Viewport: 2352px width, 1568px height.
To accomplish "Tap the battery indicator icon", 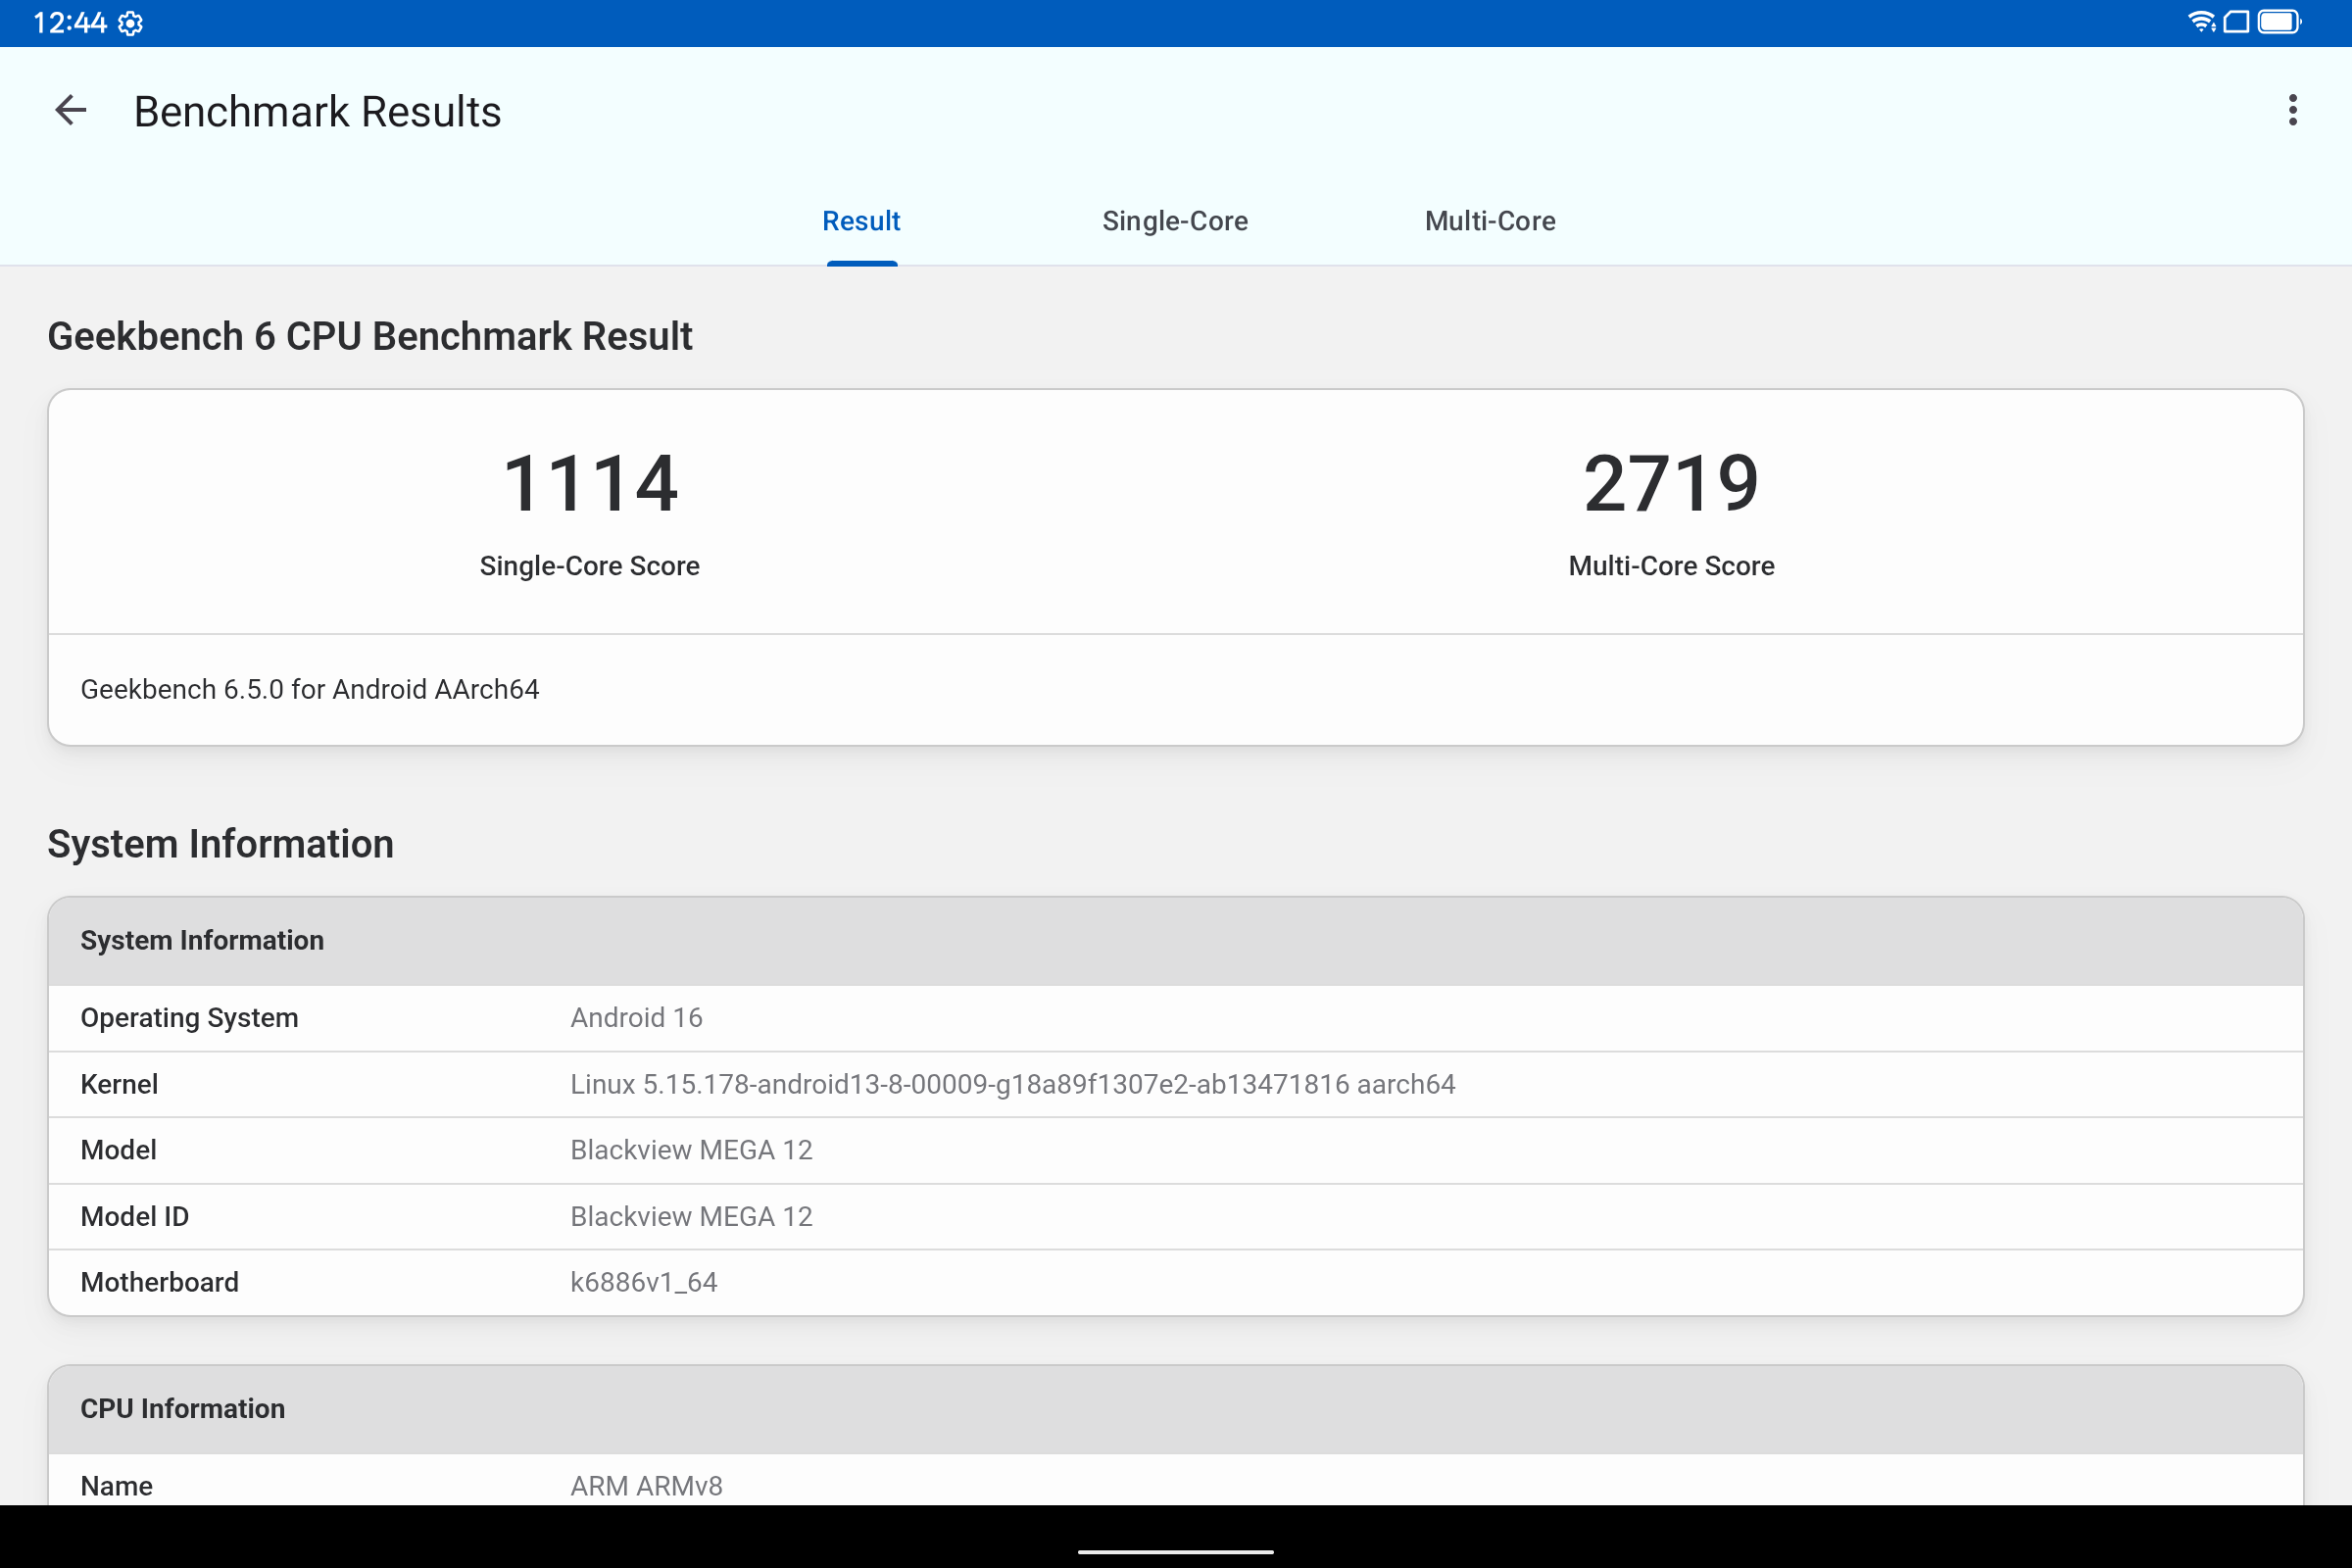I will [x=2279, y=22].
